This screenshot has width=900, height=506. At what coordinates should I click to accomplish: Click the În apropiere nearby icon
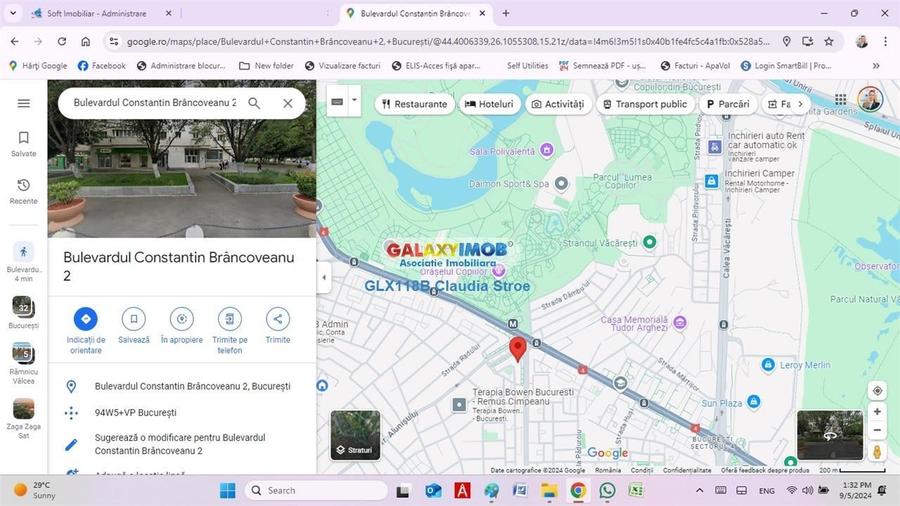181,319
